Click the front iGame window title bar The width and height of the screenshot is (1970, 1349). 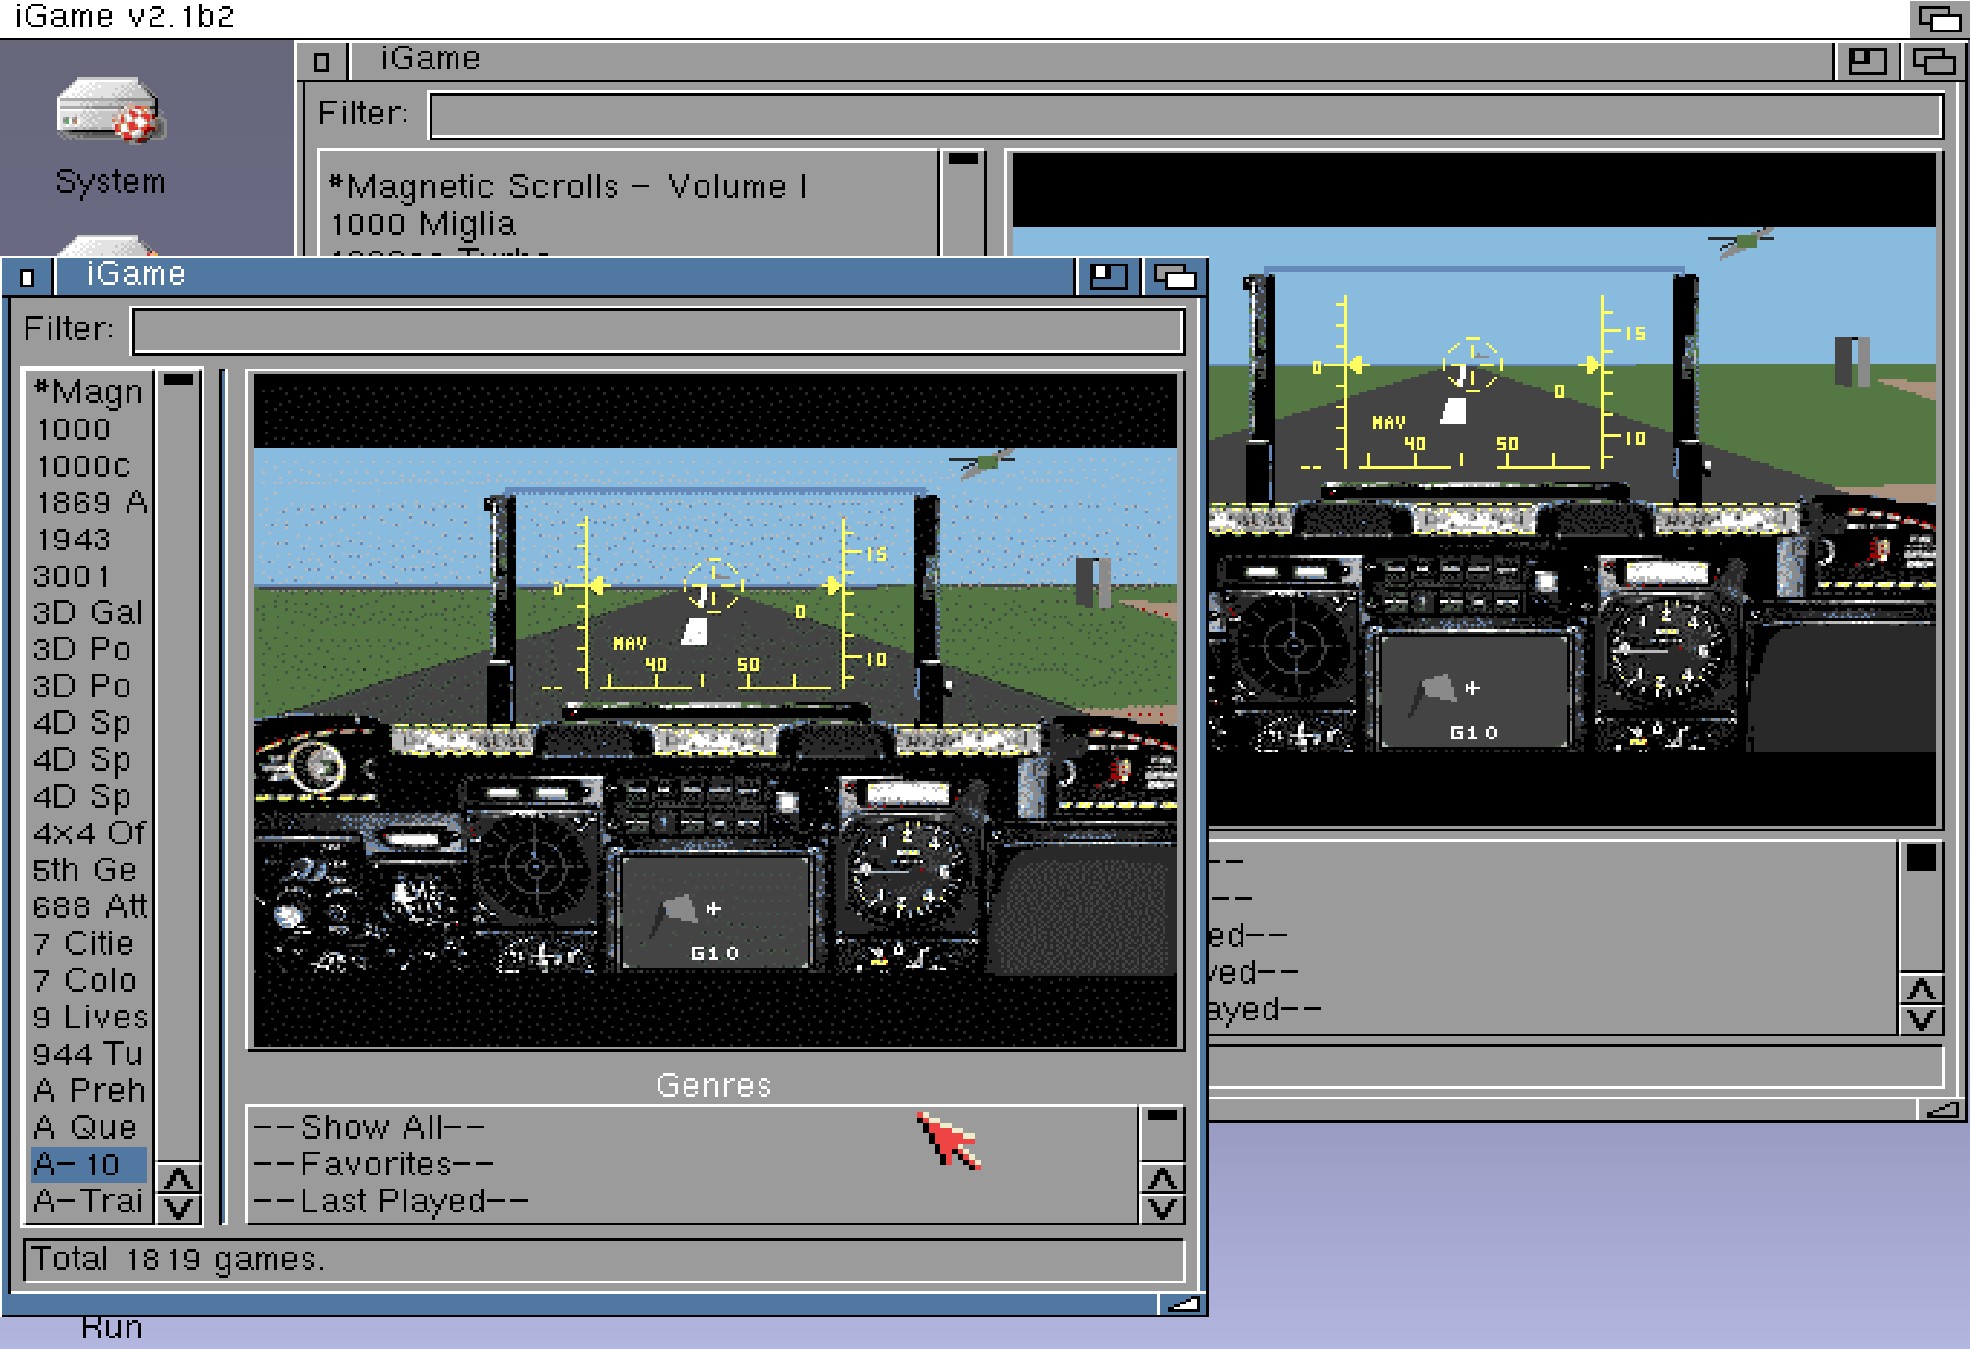pos(565,276)
